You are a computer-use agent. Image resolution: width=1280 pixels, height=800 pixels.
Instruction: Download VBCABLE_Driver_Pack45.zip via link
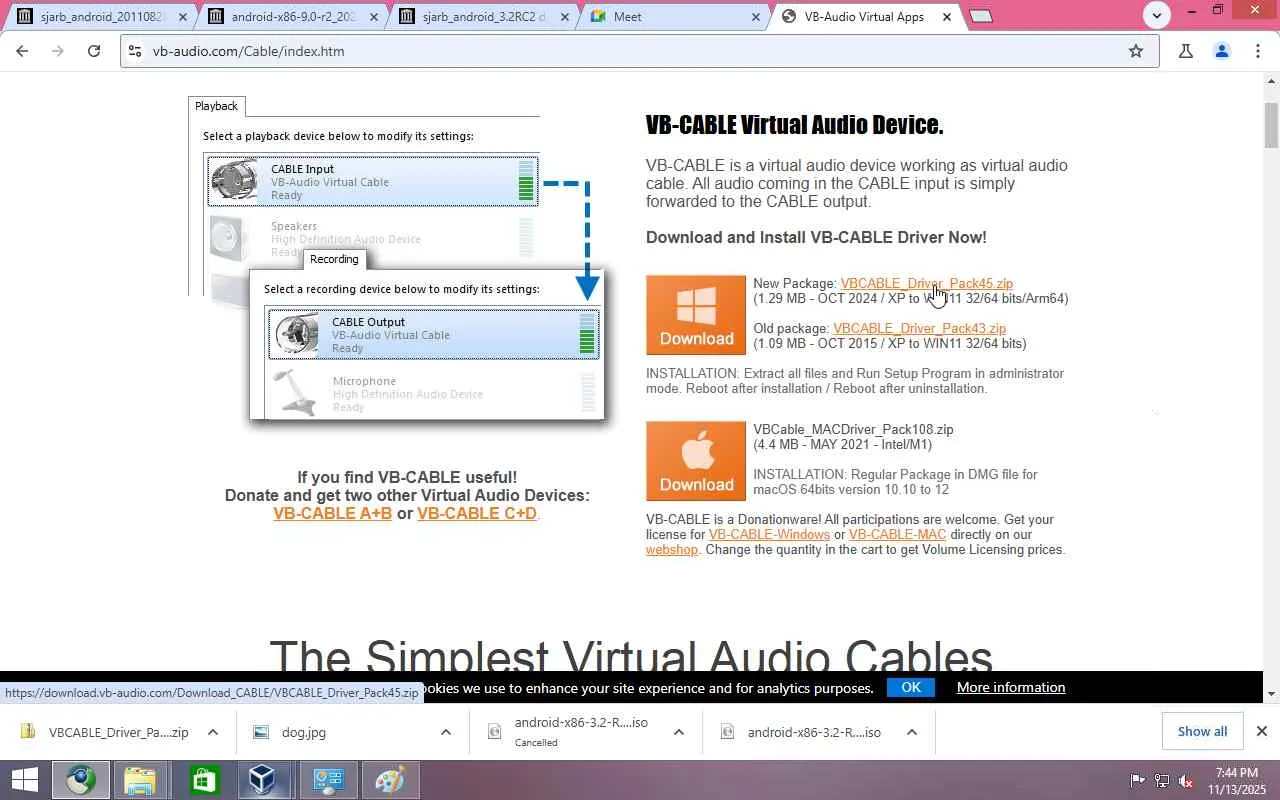tap(926, 284)
